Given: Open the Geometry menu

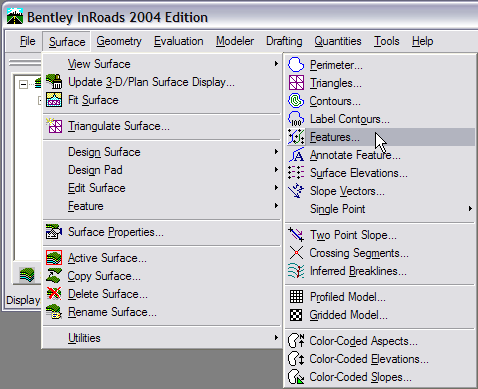Looking at the screenshot, I should point(119,41).
